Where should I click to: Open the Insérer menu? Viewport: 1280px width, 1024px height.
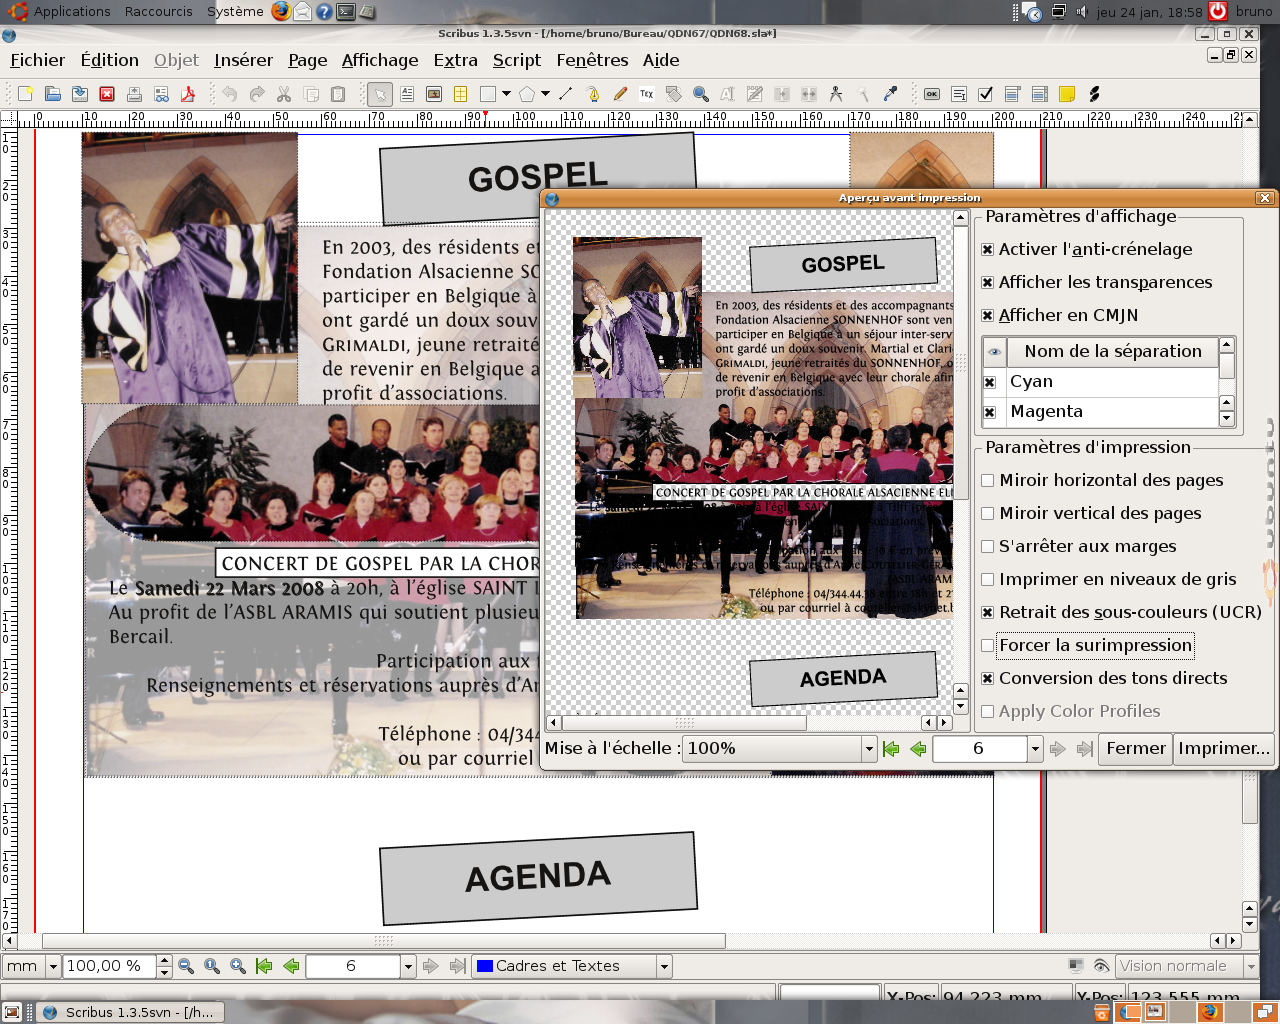(243, 60)
